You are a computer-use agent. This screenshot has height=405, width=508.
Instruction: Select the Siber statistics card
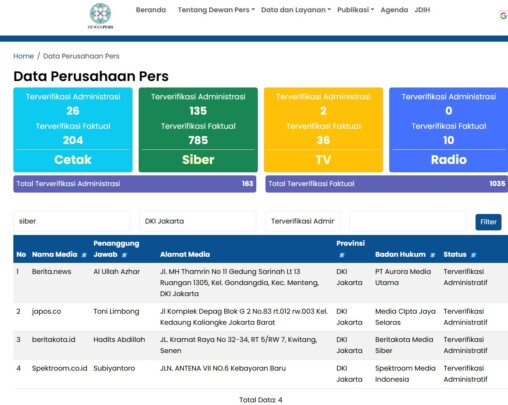click(x=198, y=130)
